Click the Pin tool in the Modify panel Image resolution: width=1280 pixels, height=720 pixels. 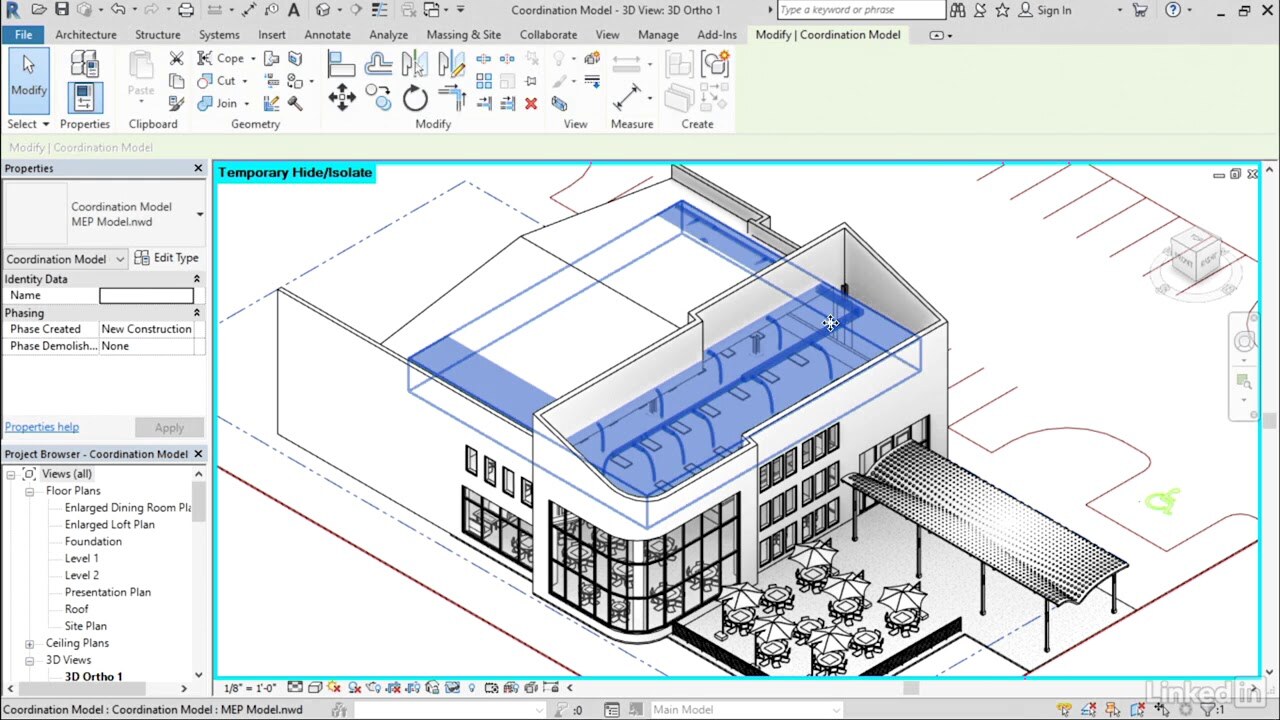click(x=531, y=80)
